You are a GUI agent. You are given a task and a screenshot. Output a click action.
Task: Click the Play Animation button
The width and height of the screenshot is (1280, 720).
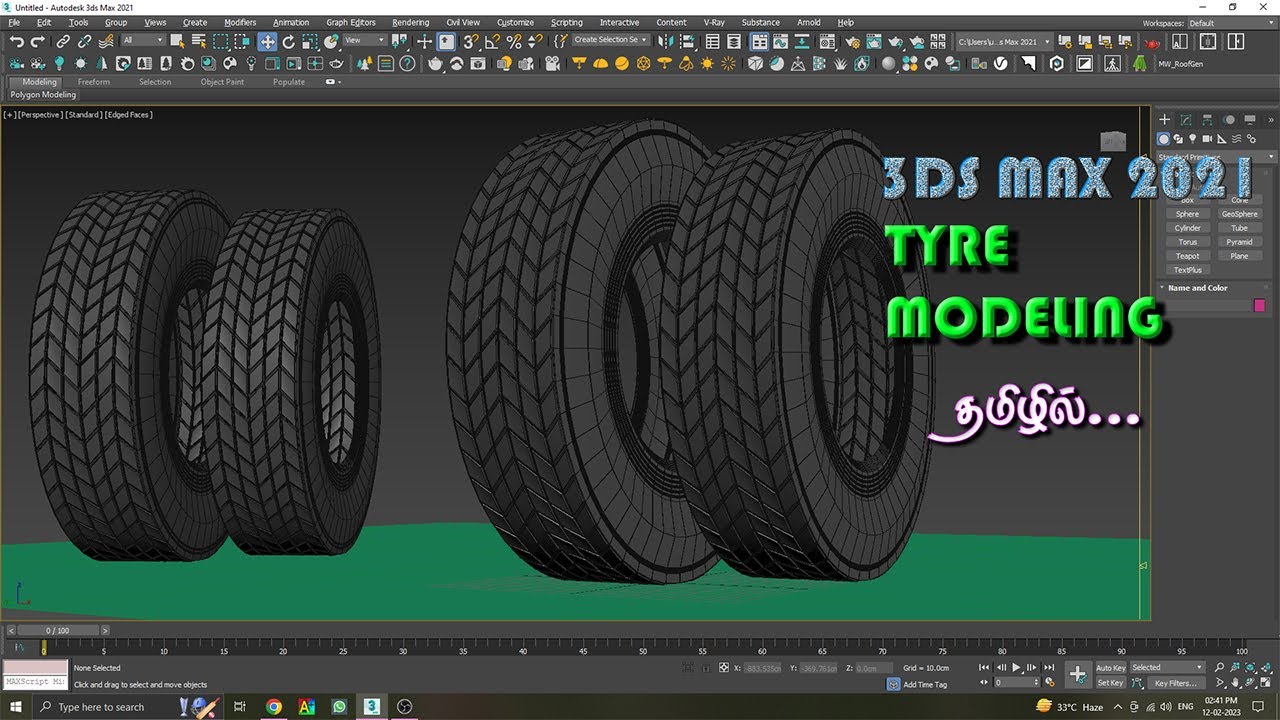(x=1016, y=667)
